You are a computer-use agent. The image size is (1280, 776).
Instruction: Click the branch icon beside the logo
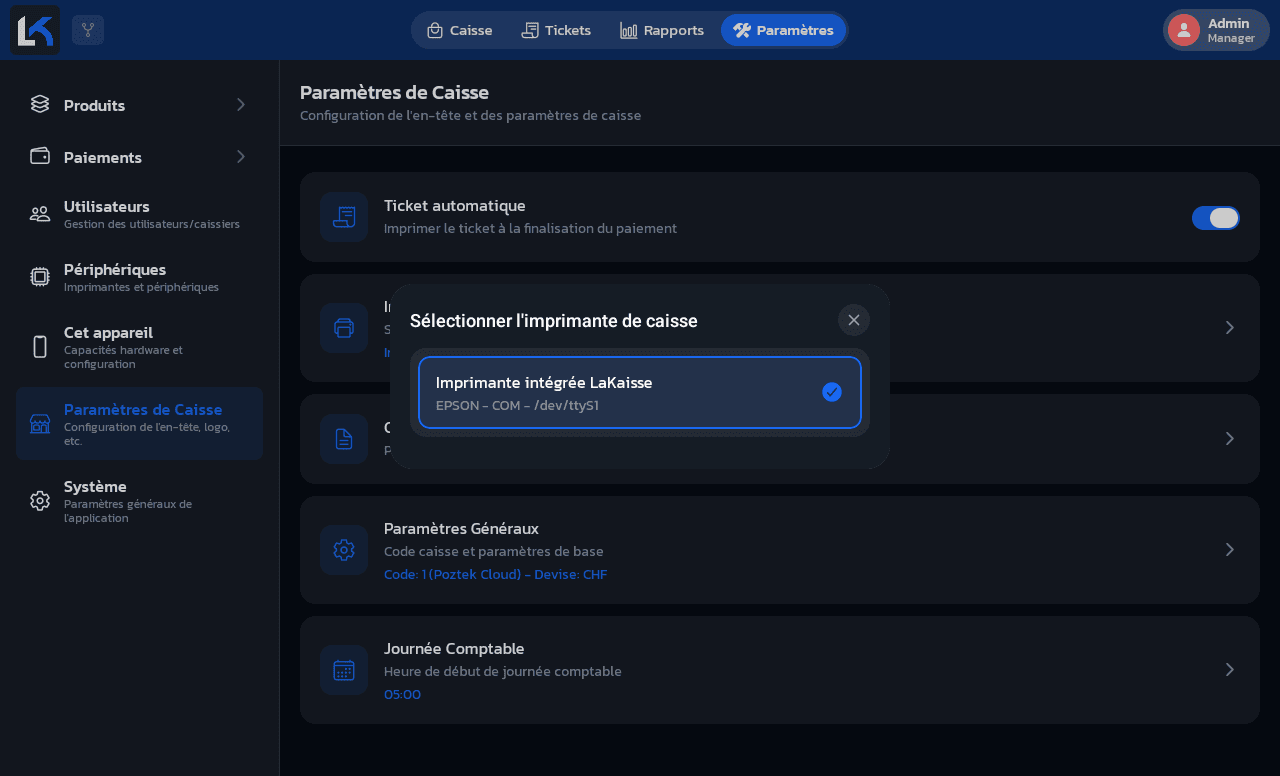pyautogui.click(x=88, y=30)
